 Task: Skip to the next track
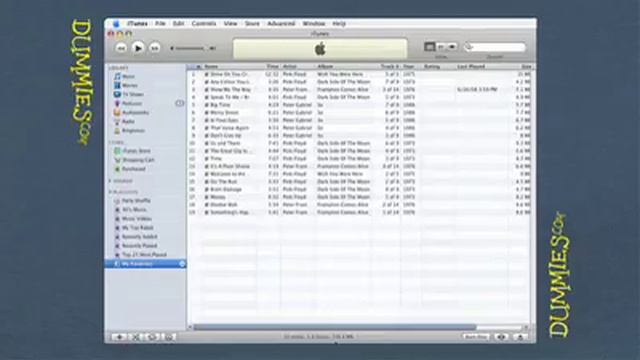155,48
